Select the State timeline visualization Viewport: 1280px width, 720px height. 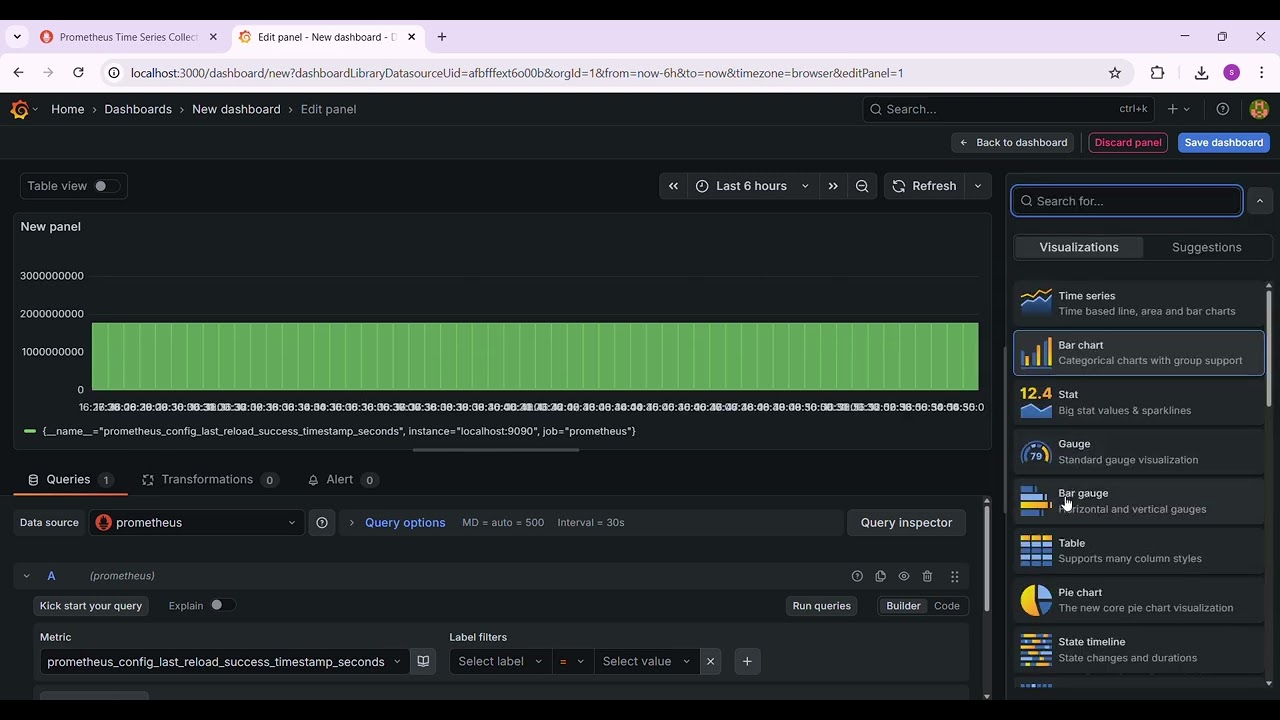(x=1139, y=649)
